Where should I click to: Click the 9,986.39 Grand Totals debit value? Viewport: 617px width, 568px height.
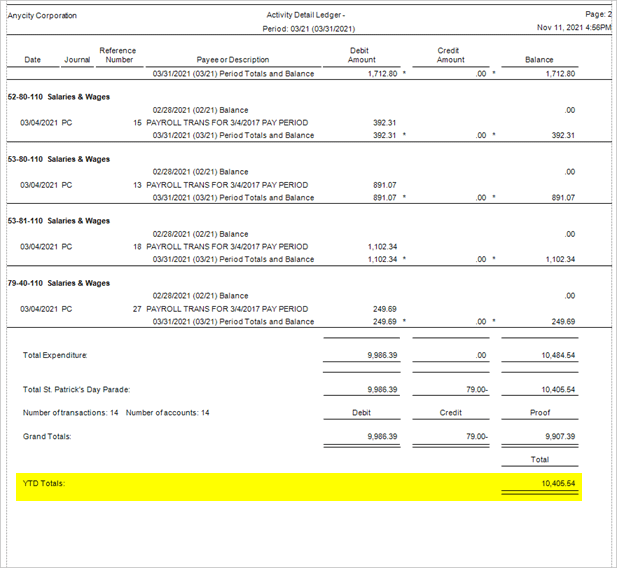pos(382,437)
